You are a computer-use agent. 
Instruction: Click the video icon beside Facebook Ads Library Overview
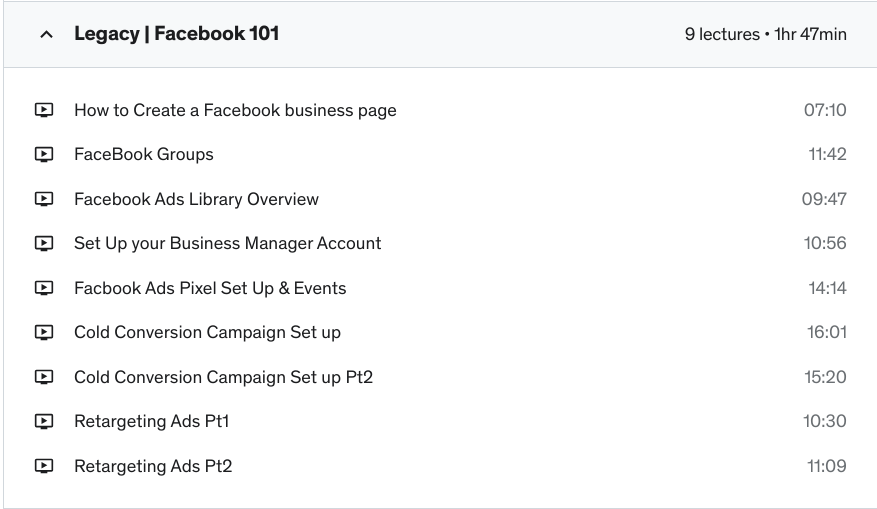pos(44,199)
